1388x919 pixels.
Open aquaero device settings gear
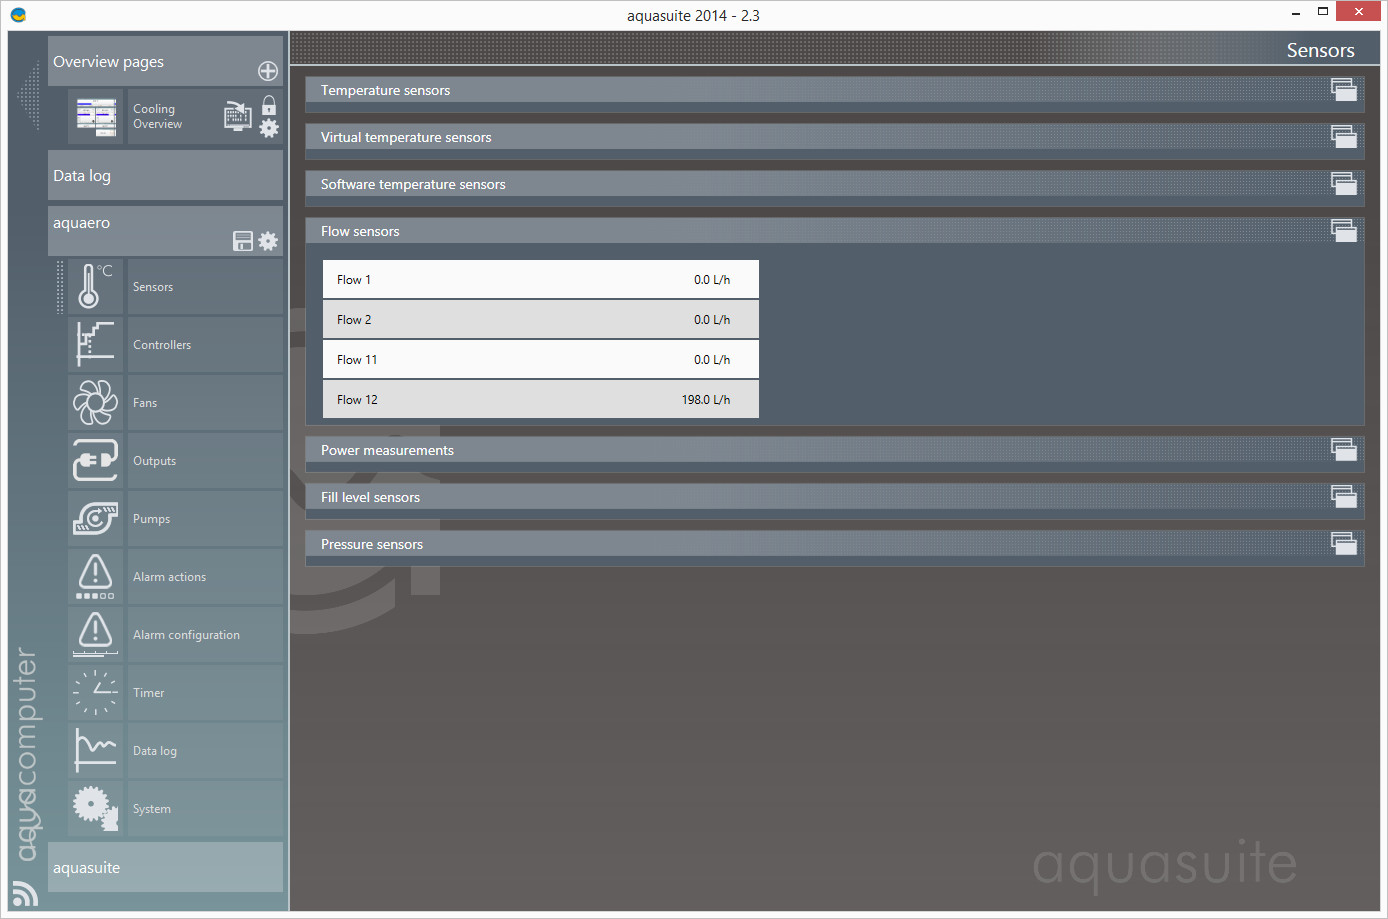268,241
